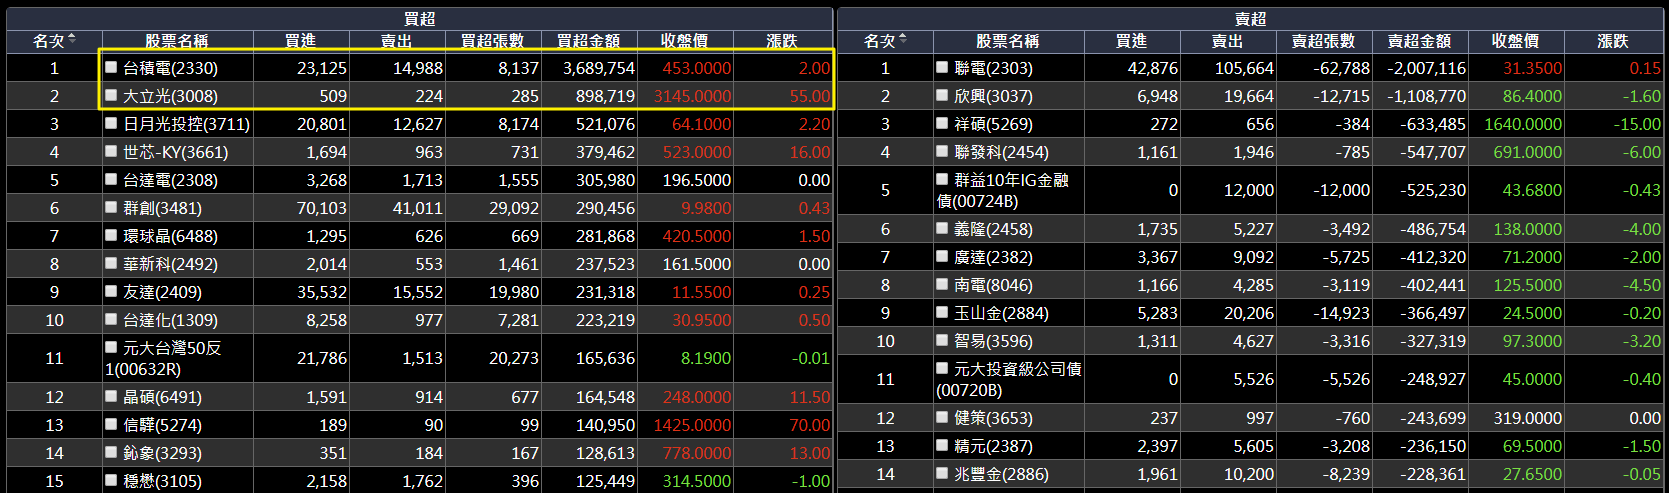Sort 賣超 table by 名次 arrow
The height and width of the screenshot is (493, 1669).
tap(903, 40)
